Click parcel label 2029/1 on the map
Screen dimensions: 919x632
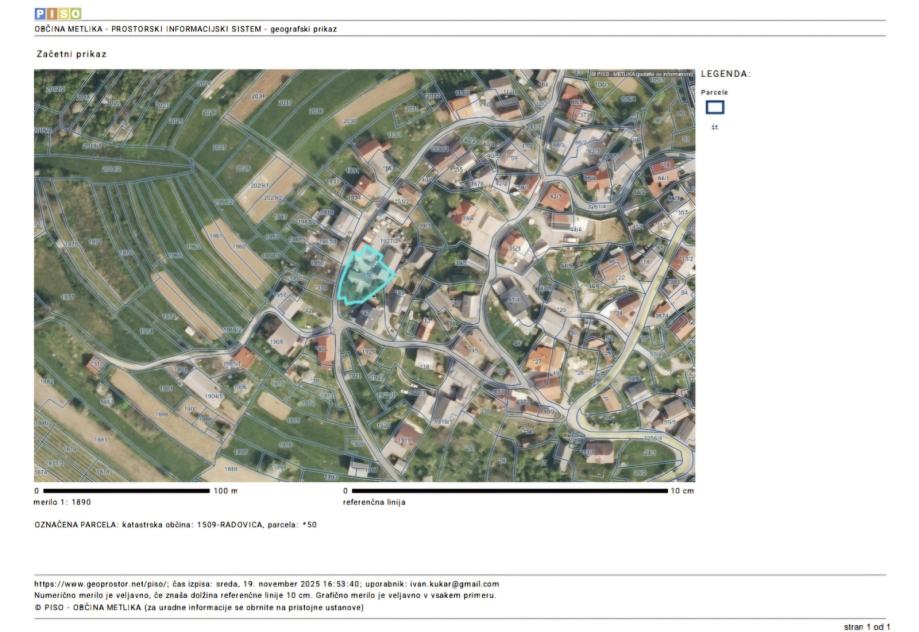(260, 185)
